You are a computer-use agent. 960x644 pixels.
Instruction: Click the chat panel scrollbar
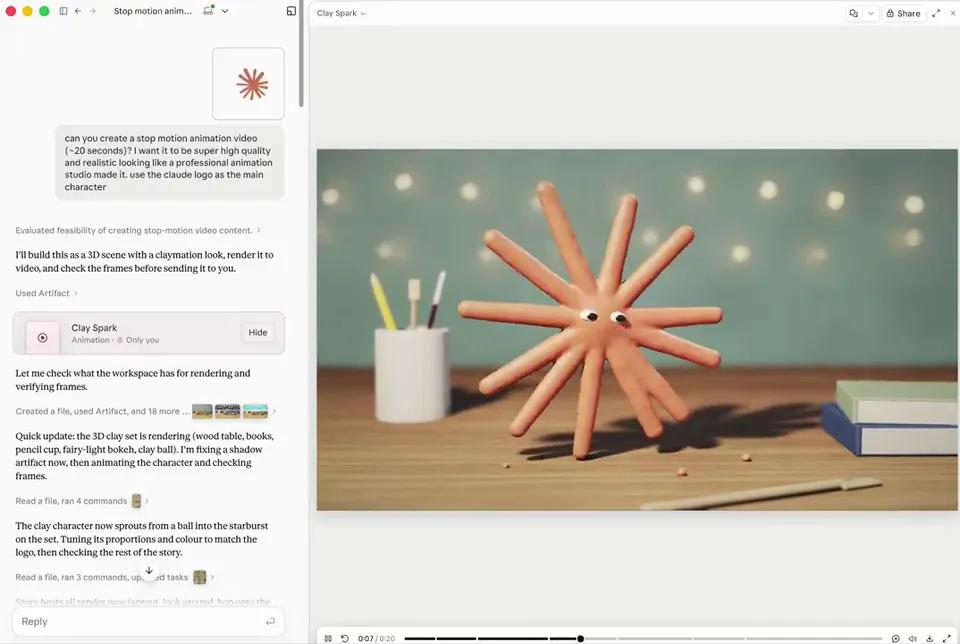coord(301,54)
